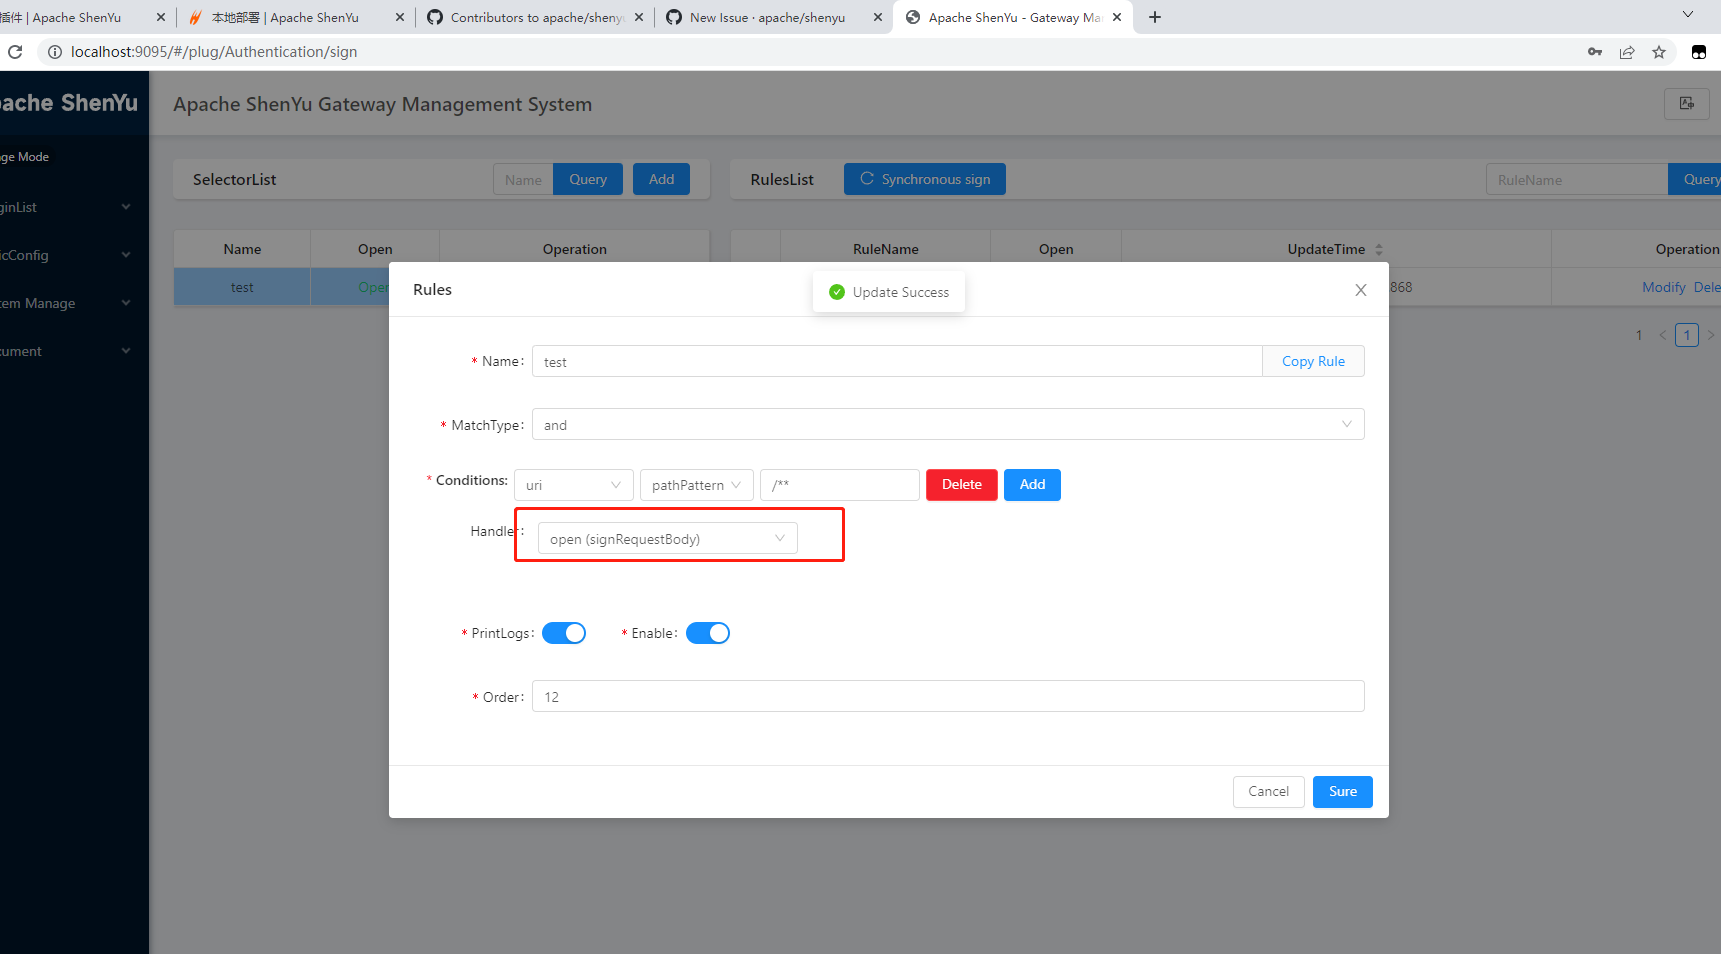This screenshot has width=1721, height=954.
Task: Add a new condition
Action: pos(1032,485)
